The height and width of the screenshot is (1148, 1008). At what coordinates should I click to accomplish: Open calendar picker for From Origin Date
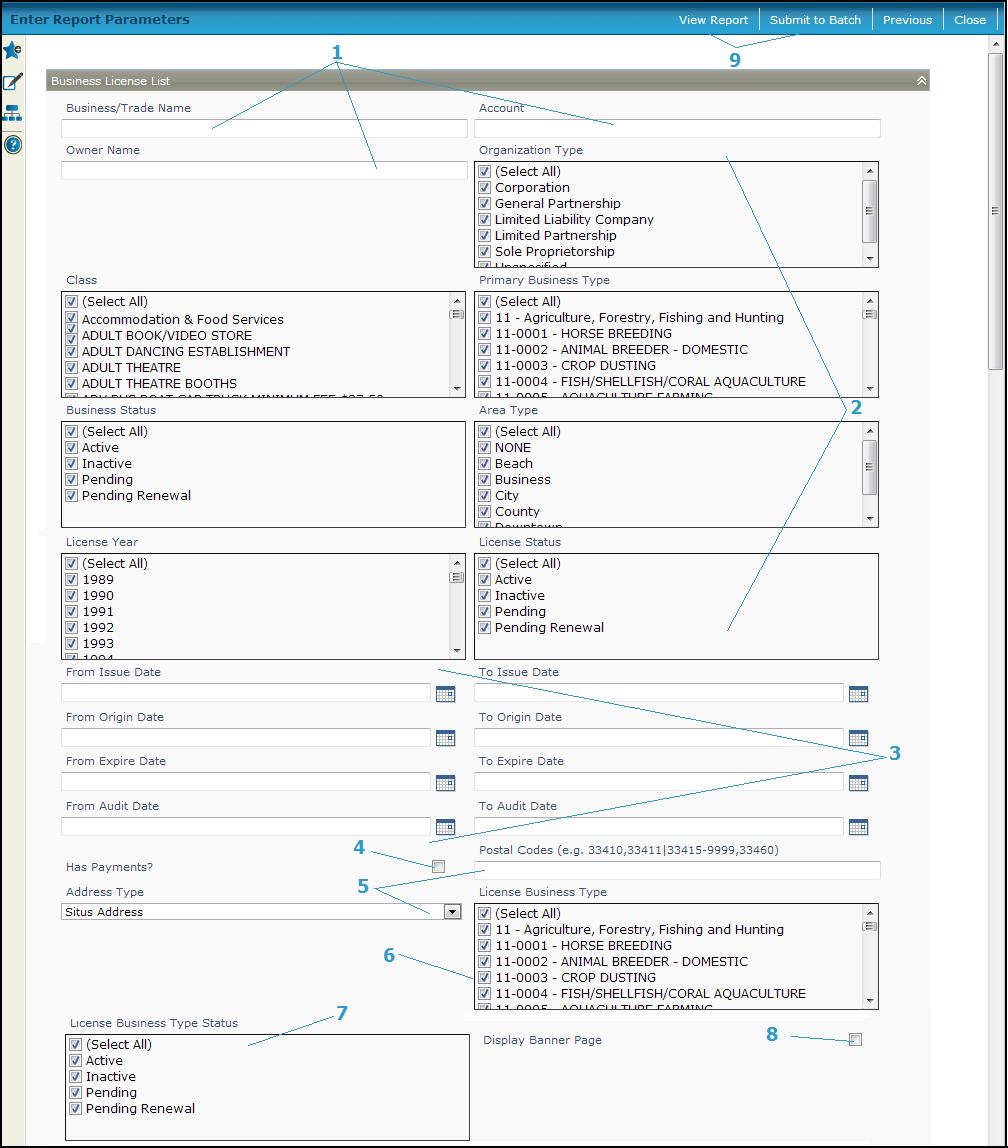[445, 738]
